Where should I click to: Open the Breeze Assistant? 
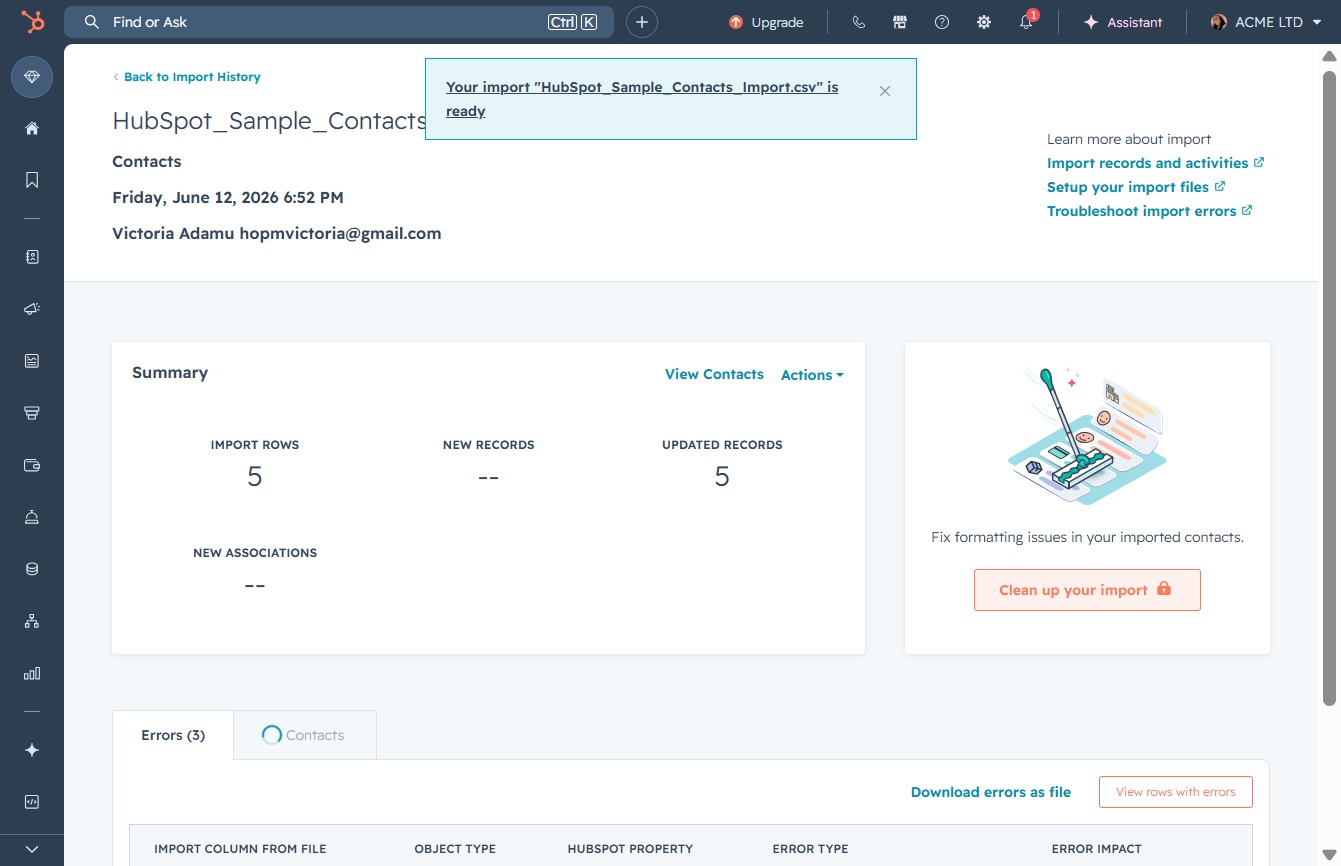pyautogui.click(x=1123, y=22)
